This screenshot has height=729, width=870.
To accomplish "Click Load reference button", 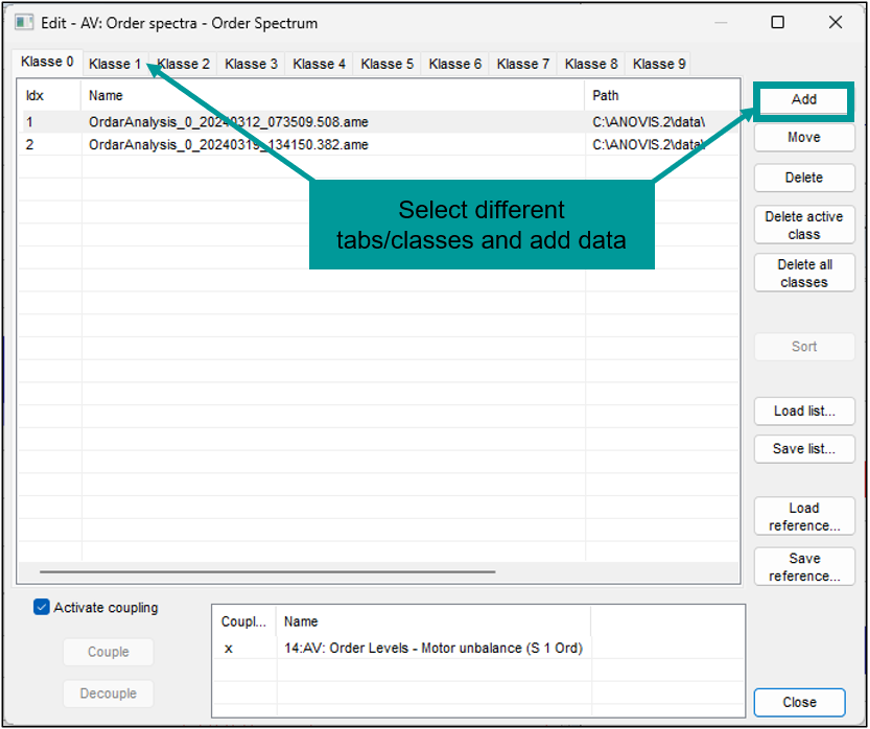I will point(804,517).
